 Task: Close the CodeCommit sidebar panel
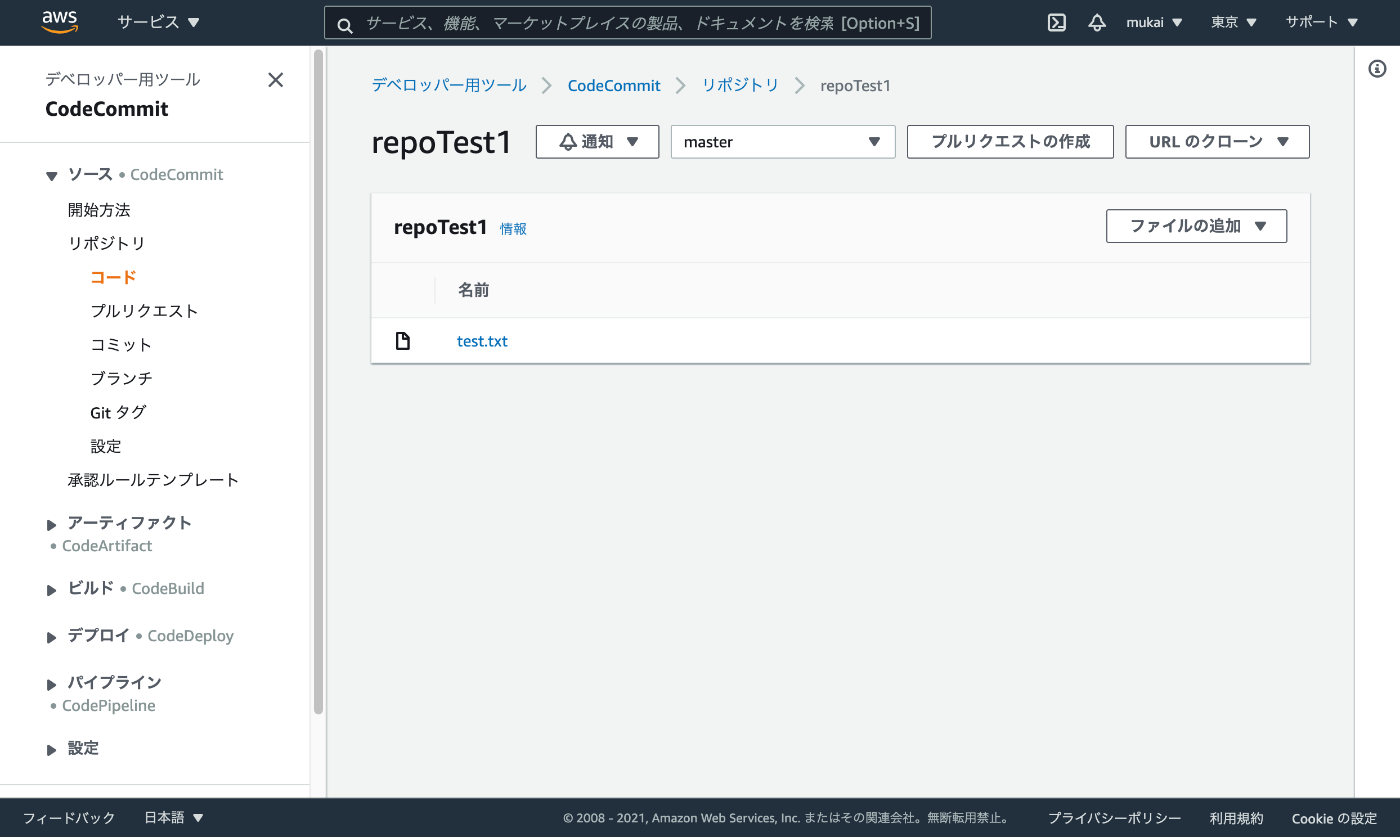click(276, 80)
